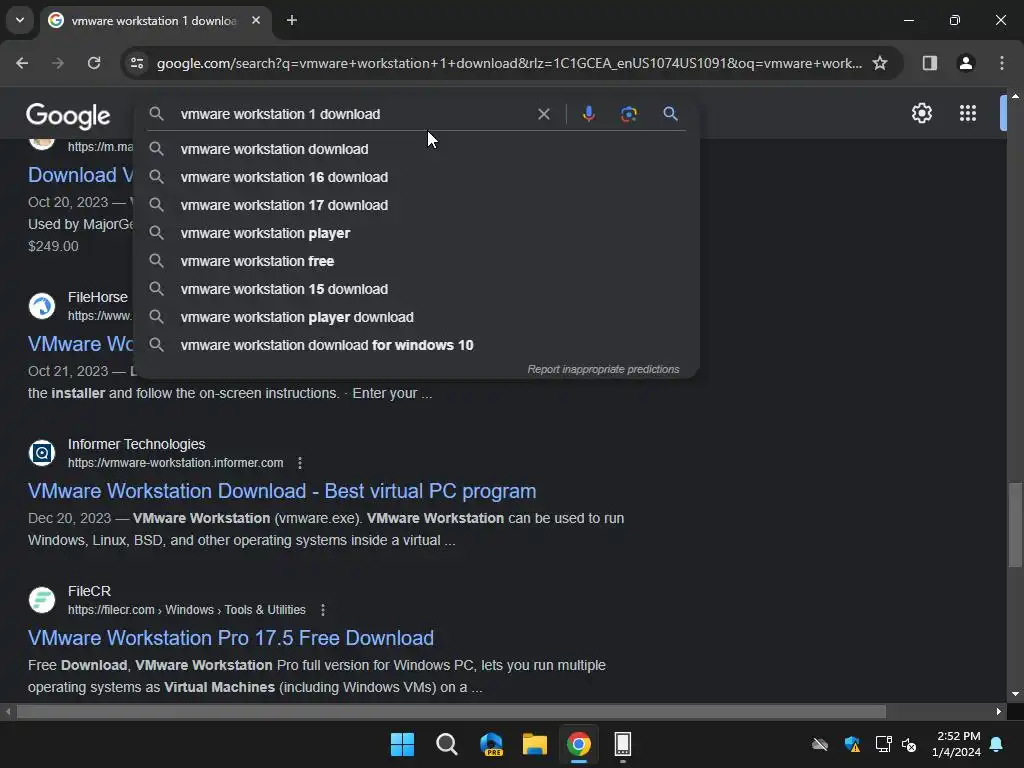Close the vmware workstation search tab

pos(256,20)
